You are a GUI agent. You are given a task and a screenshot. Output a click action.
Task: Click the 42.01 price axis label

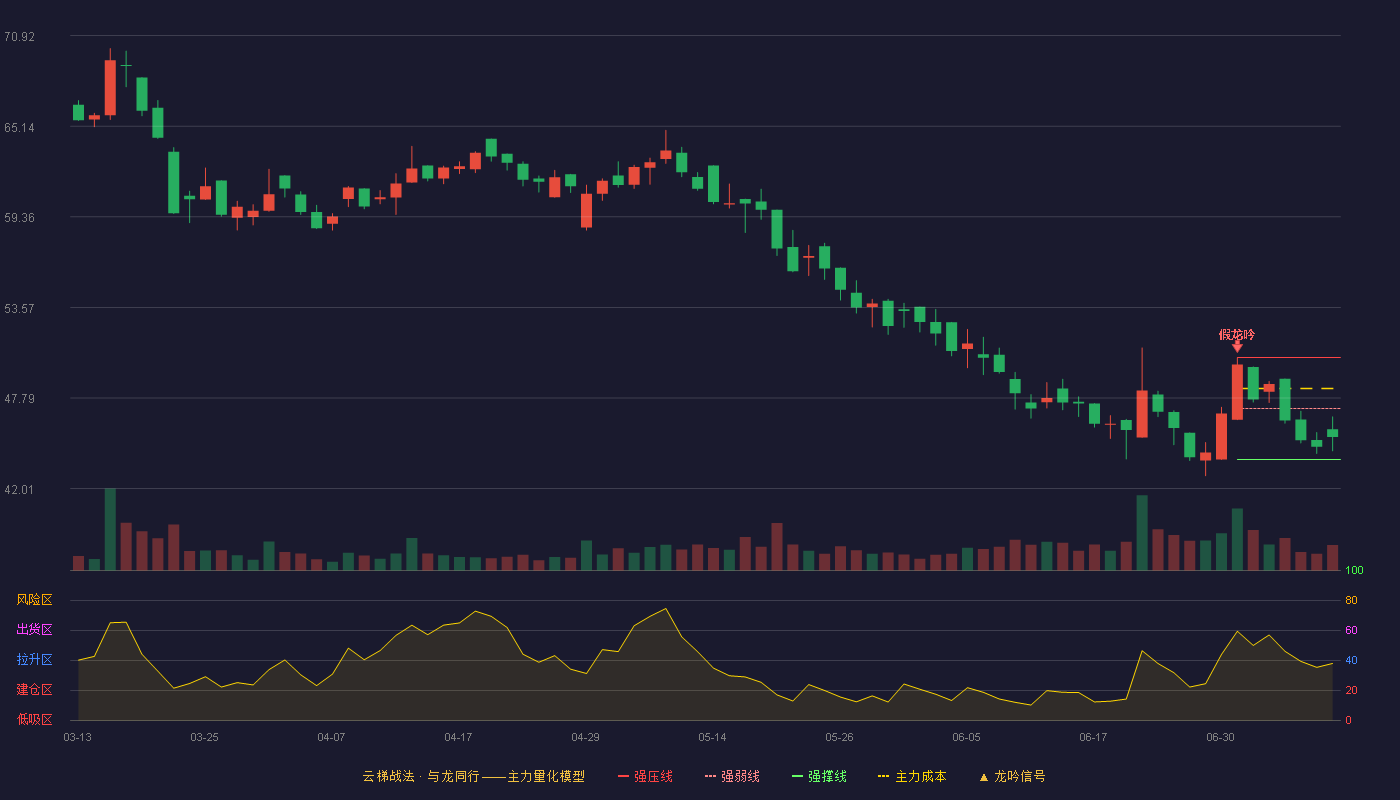(x=19, y=490)
